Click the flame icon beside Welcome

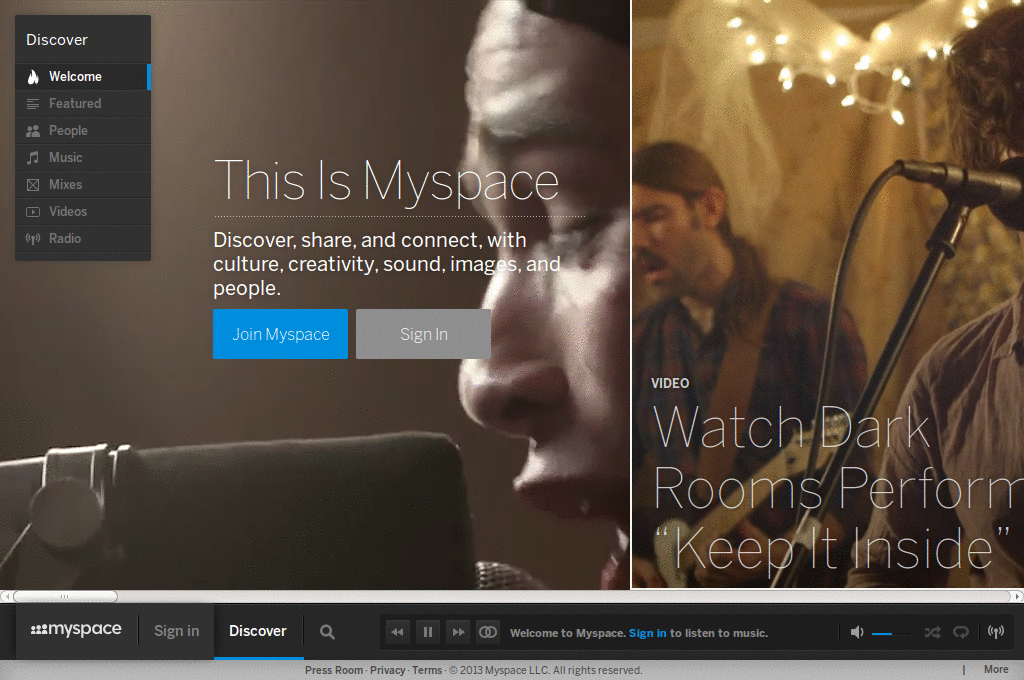coord(33,76)
